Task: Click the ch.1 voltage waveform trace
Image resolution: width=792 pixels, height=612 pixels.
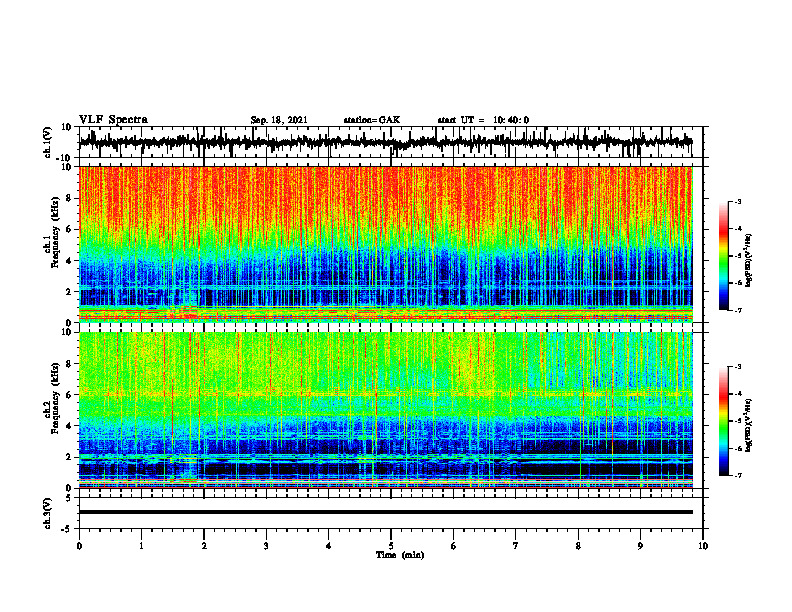Action: [x=386, y=142]
